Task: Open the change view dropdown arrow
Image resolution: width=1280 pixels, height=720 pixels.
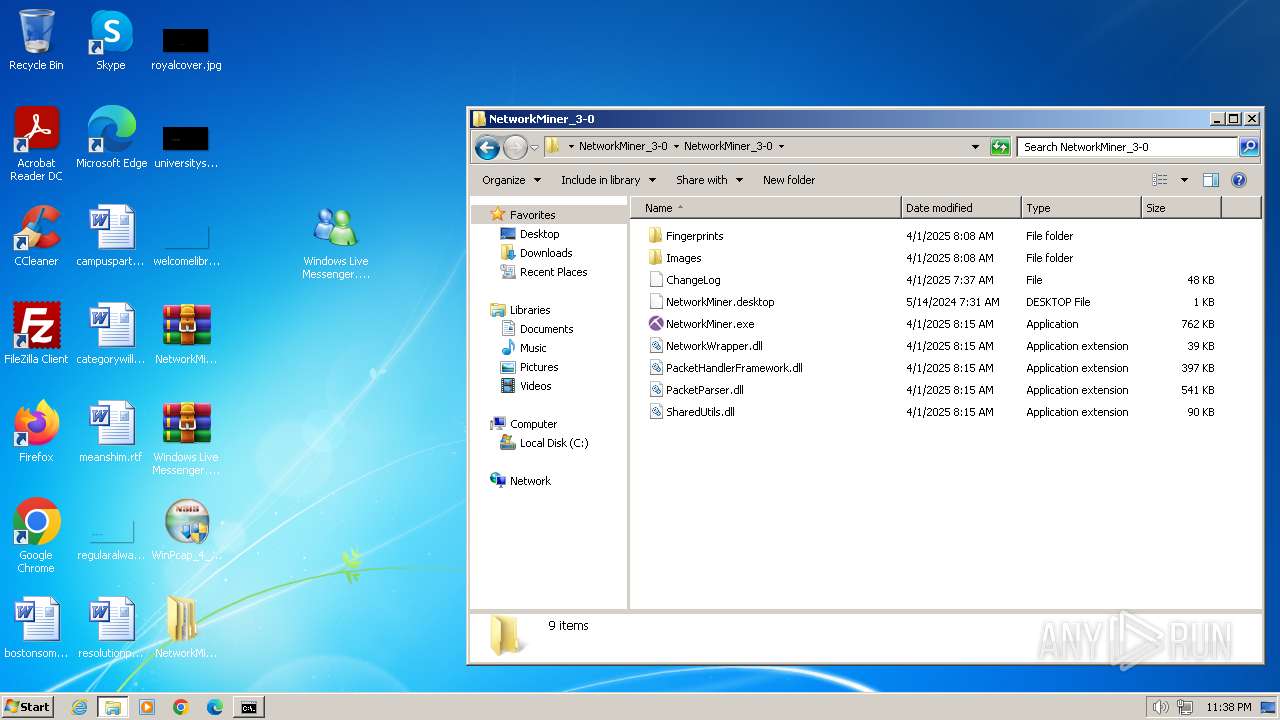Action: [x=1184, y=180]
